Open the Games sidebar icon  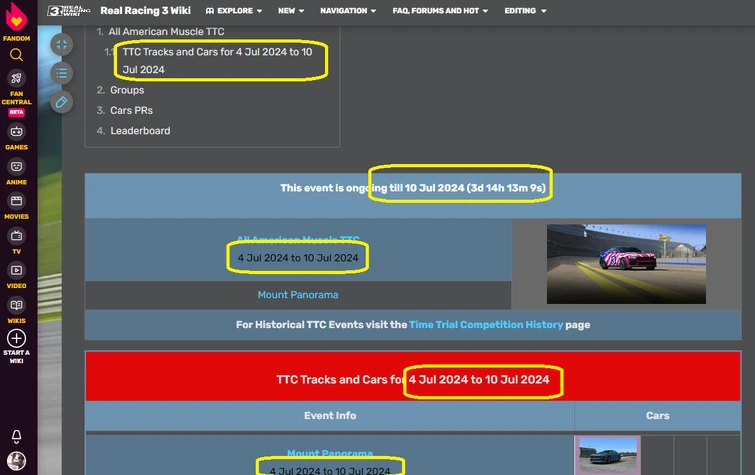(x=16, y=132)
